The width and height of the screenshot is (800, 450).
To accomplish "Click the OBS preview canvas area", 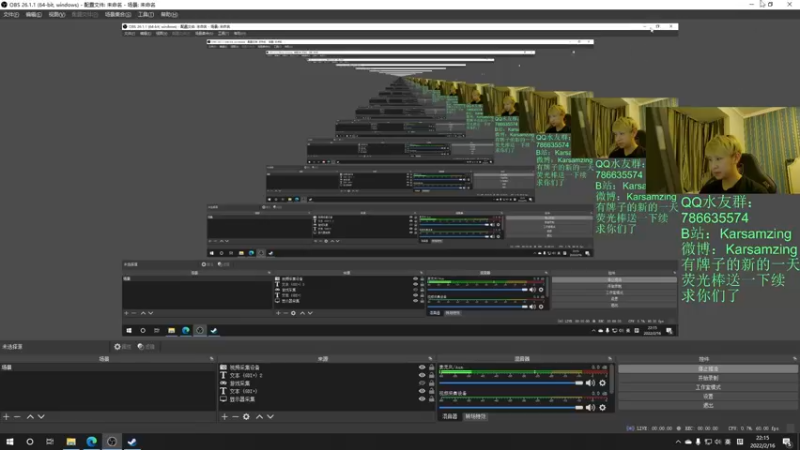I will (x=399, y=180).
